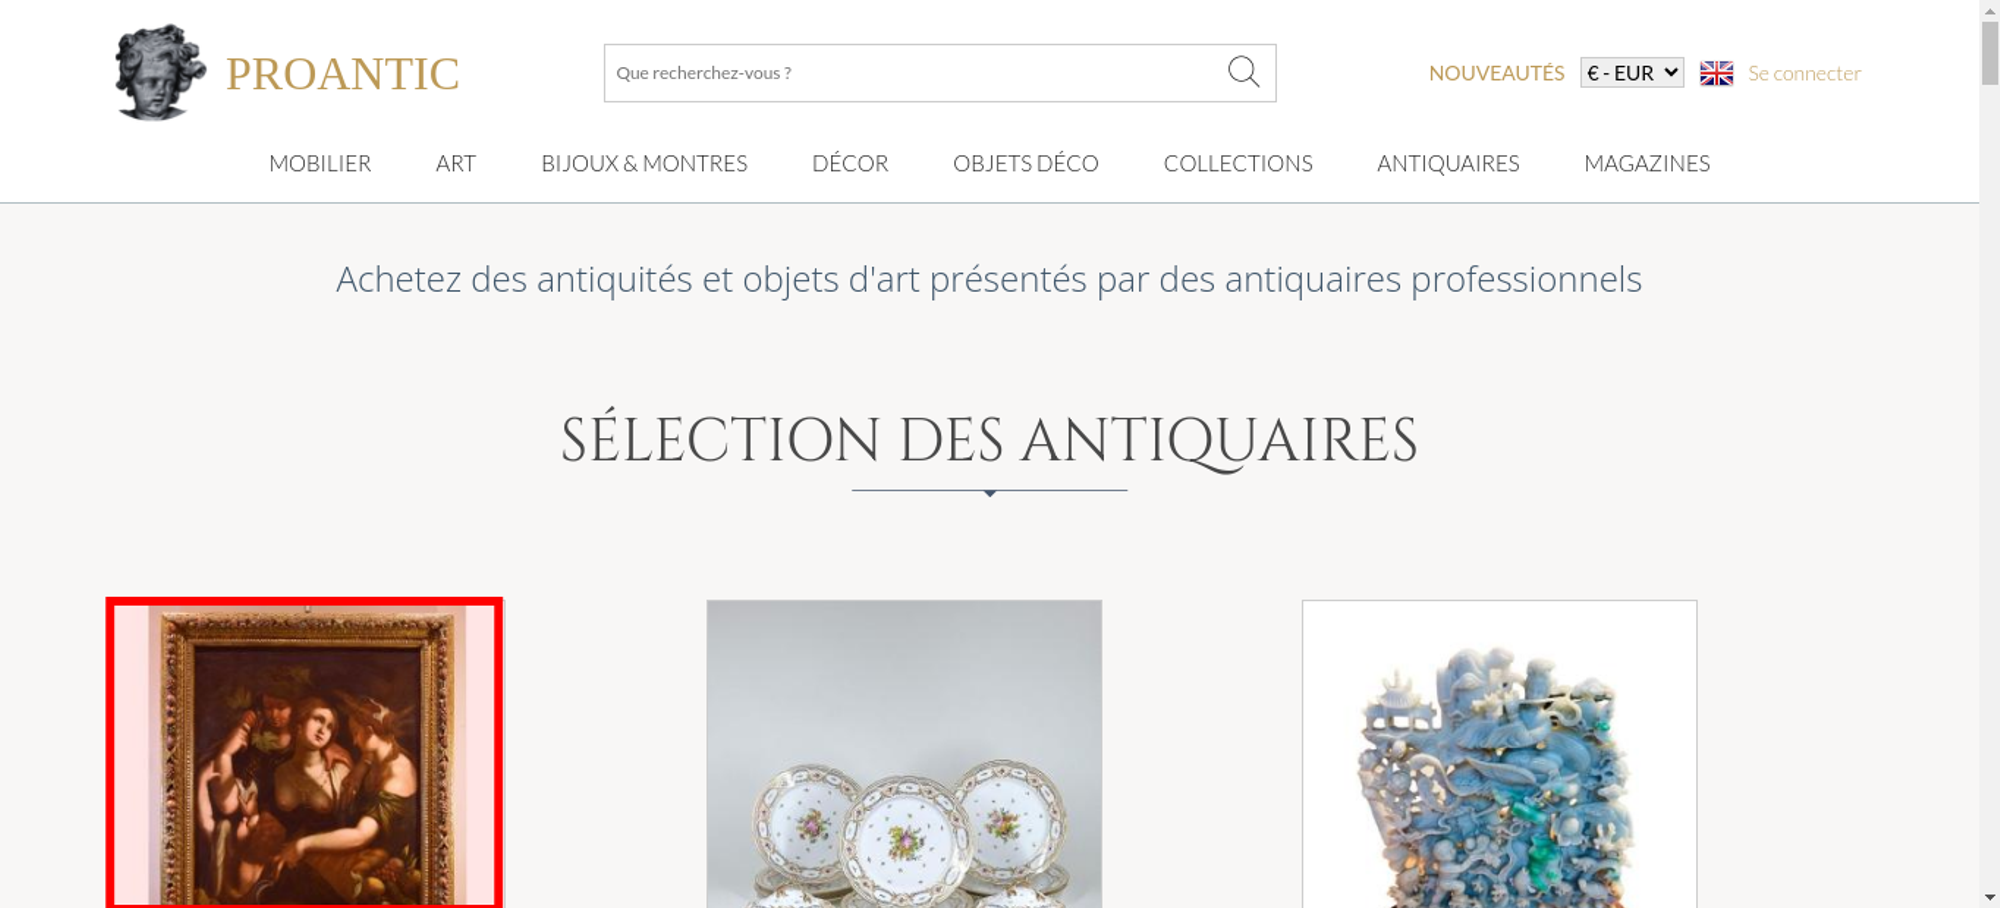Image resolution: width=2000 pixels, height=908 pixels.
Task: Open the BIJOUX & MONTRES menu
Action: [644, 163]
